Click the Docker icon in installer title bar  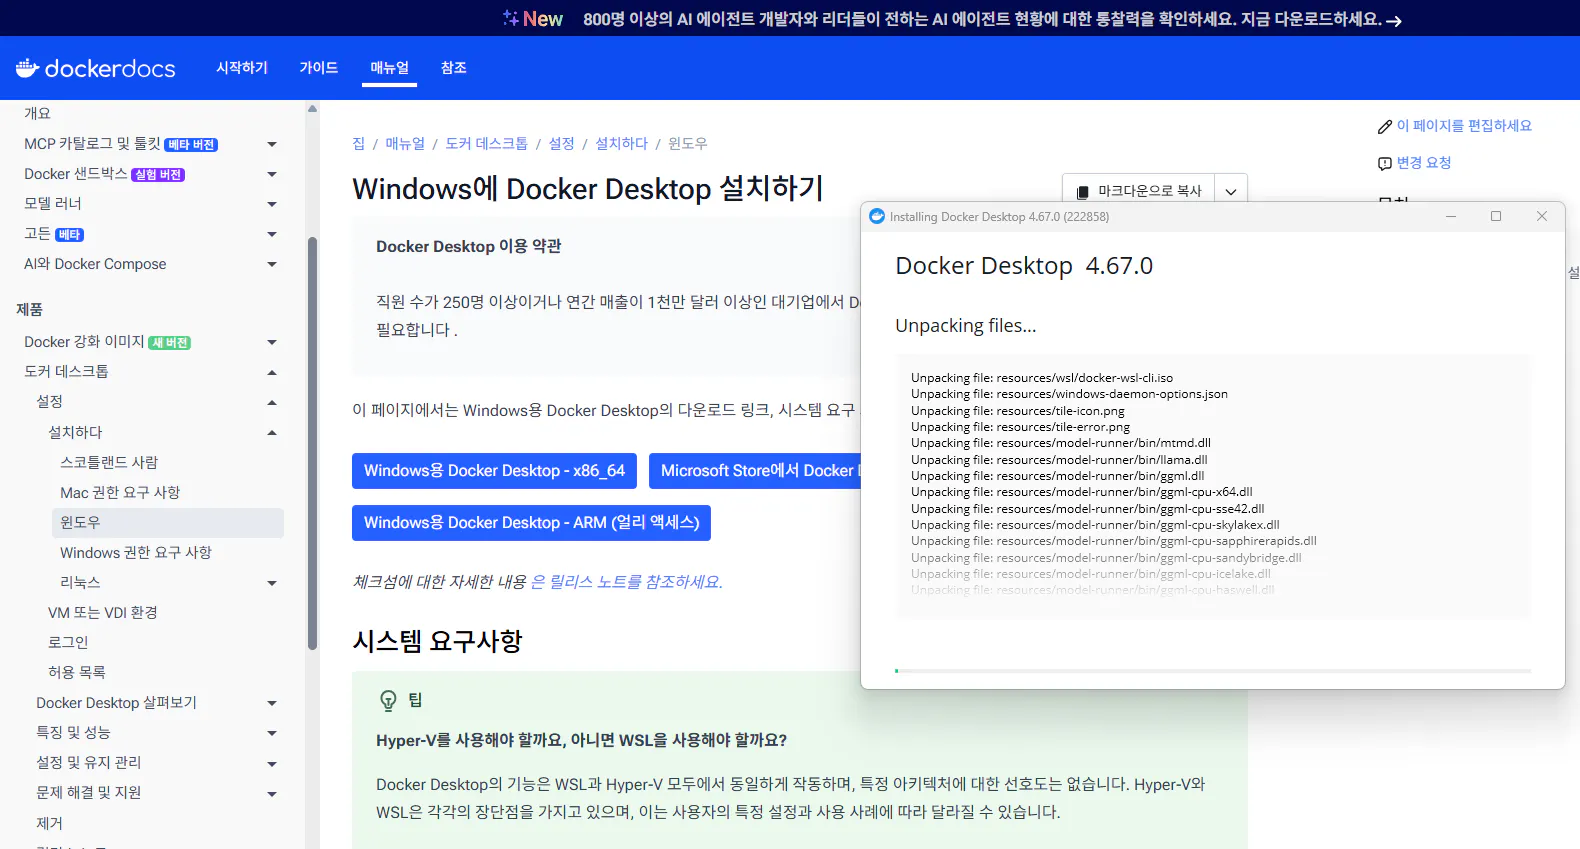877,216
